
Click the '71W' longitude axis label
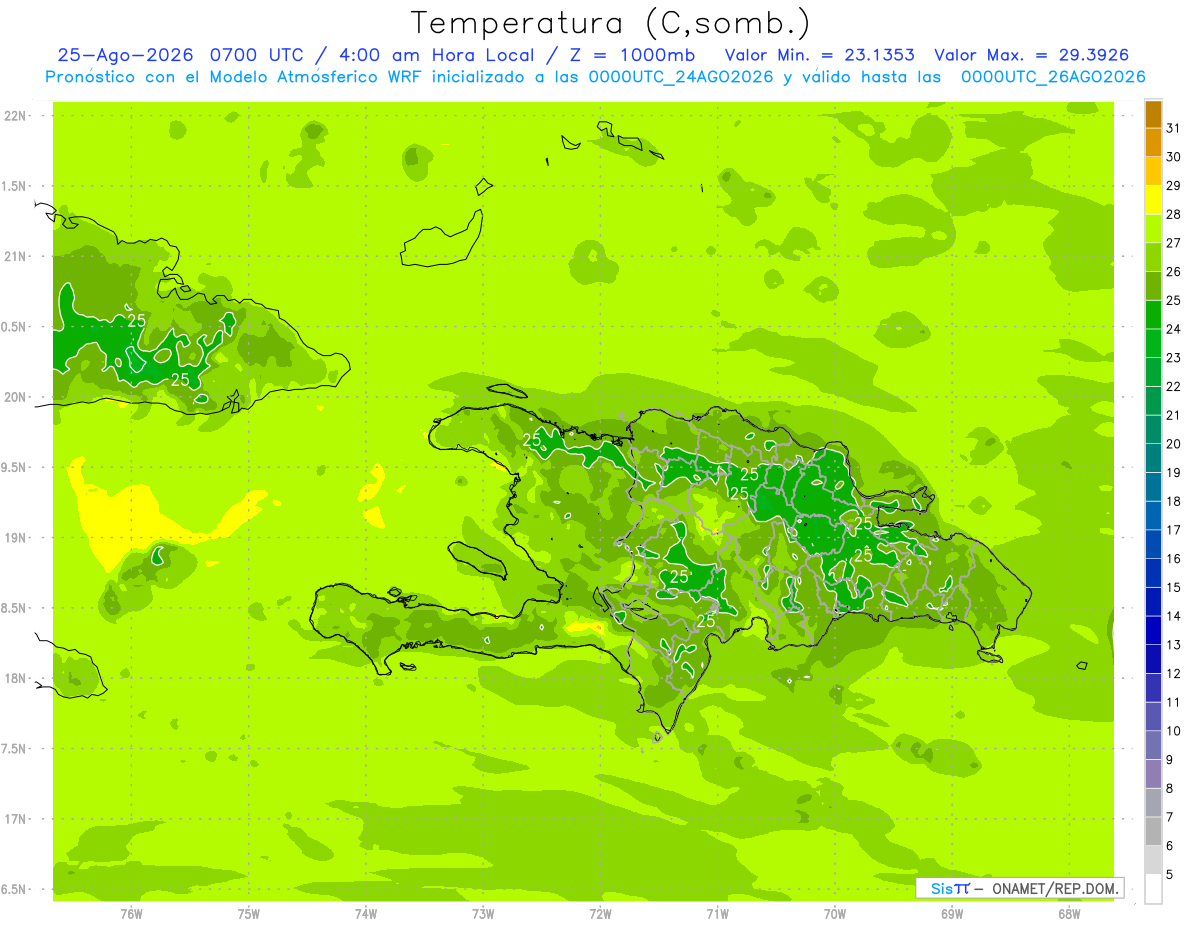coord(717,914)
